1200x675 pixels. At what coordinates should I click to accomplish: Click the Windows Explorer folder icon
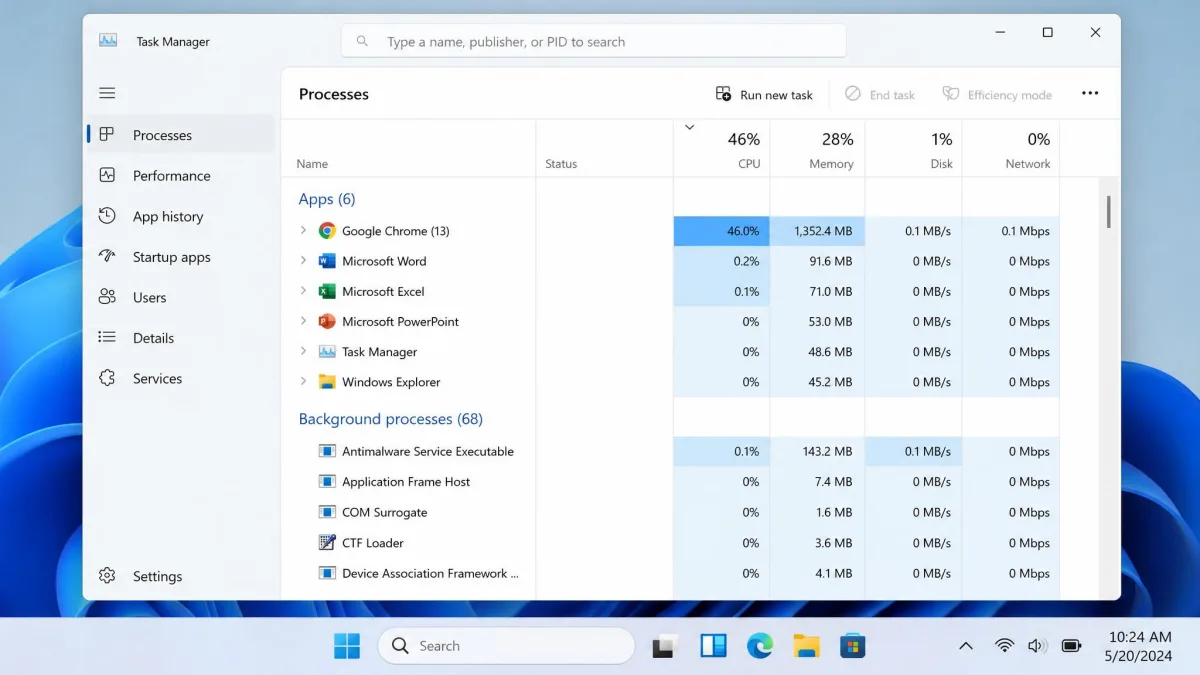pos(326,382)
